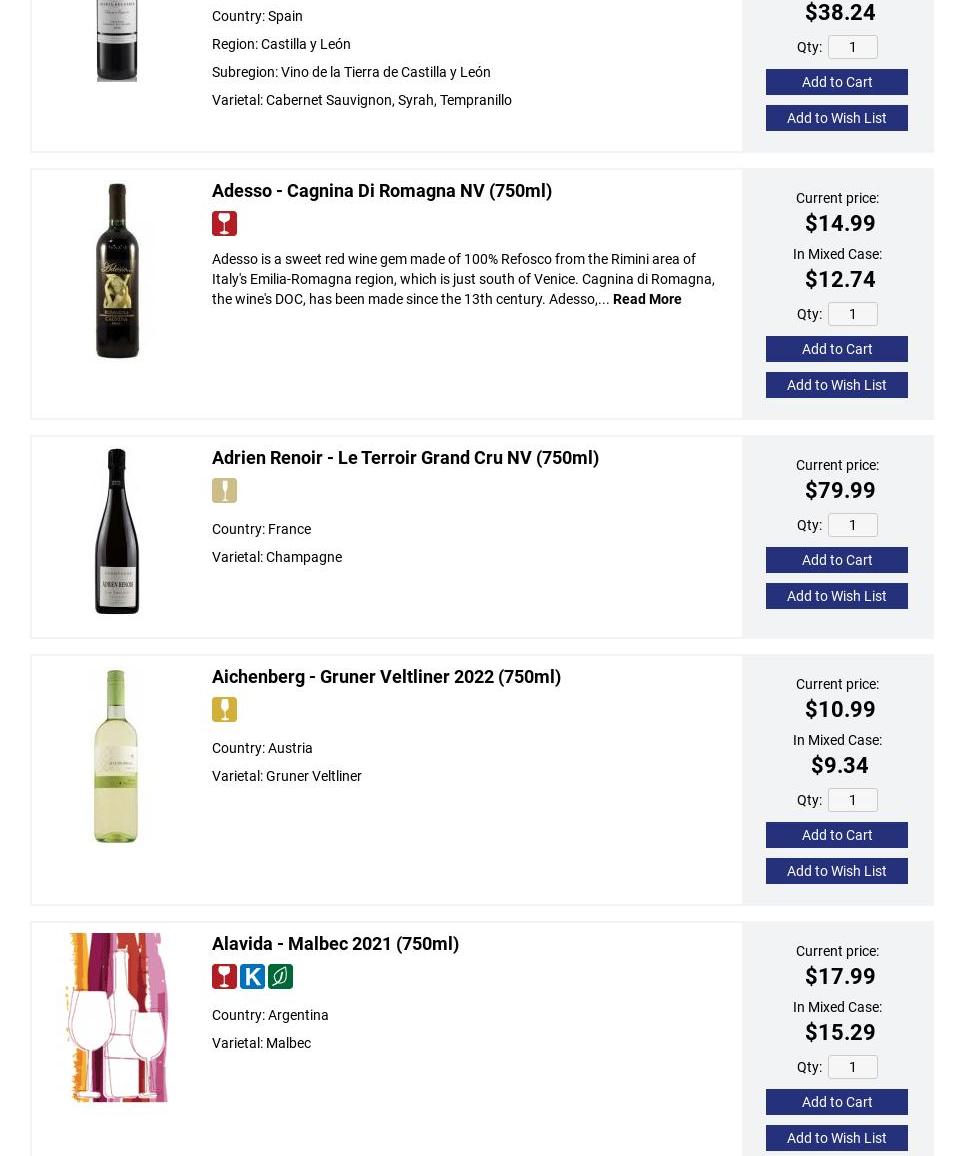
Task: Open the Adesso wine bottle image
Action: [117, 270]
